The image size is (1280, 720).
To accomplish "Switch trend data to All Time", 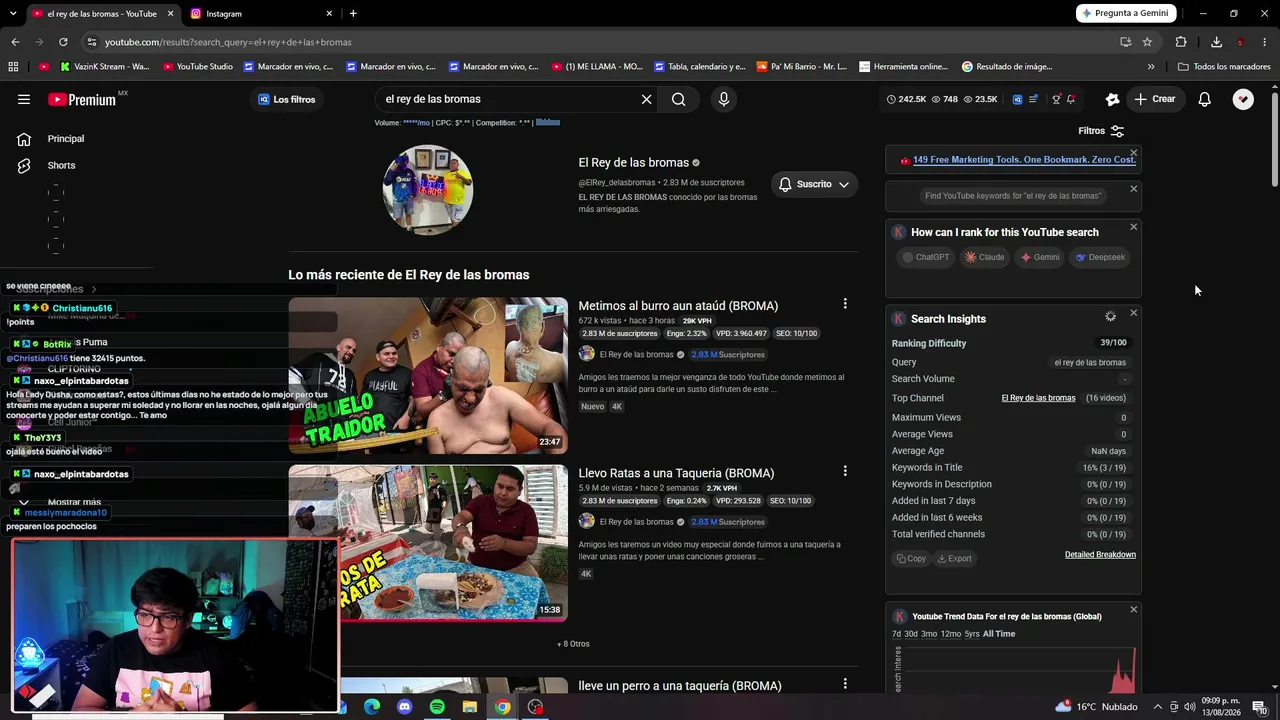I will pos(999,634).
